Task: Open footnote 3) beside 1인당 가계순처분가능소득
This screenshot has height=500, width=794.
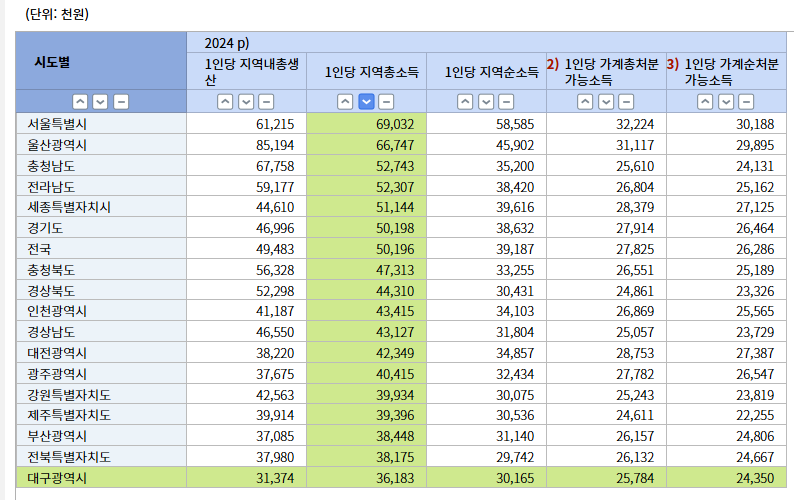Action: click(x=673, y=64)
